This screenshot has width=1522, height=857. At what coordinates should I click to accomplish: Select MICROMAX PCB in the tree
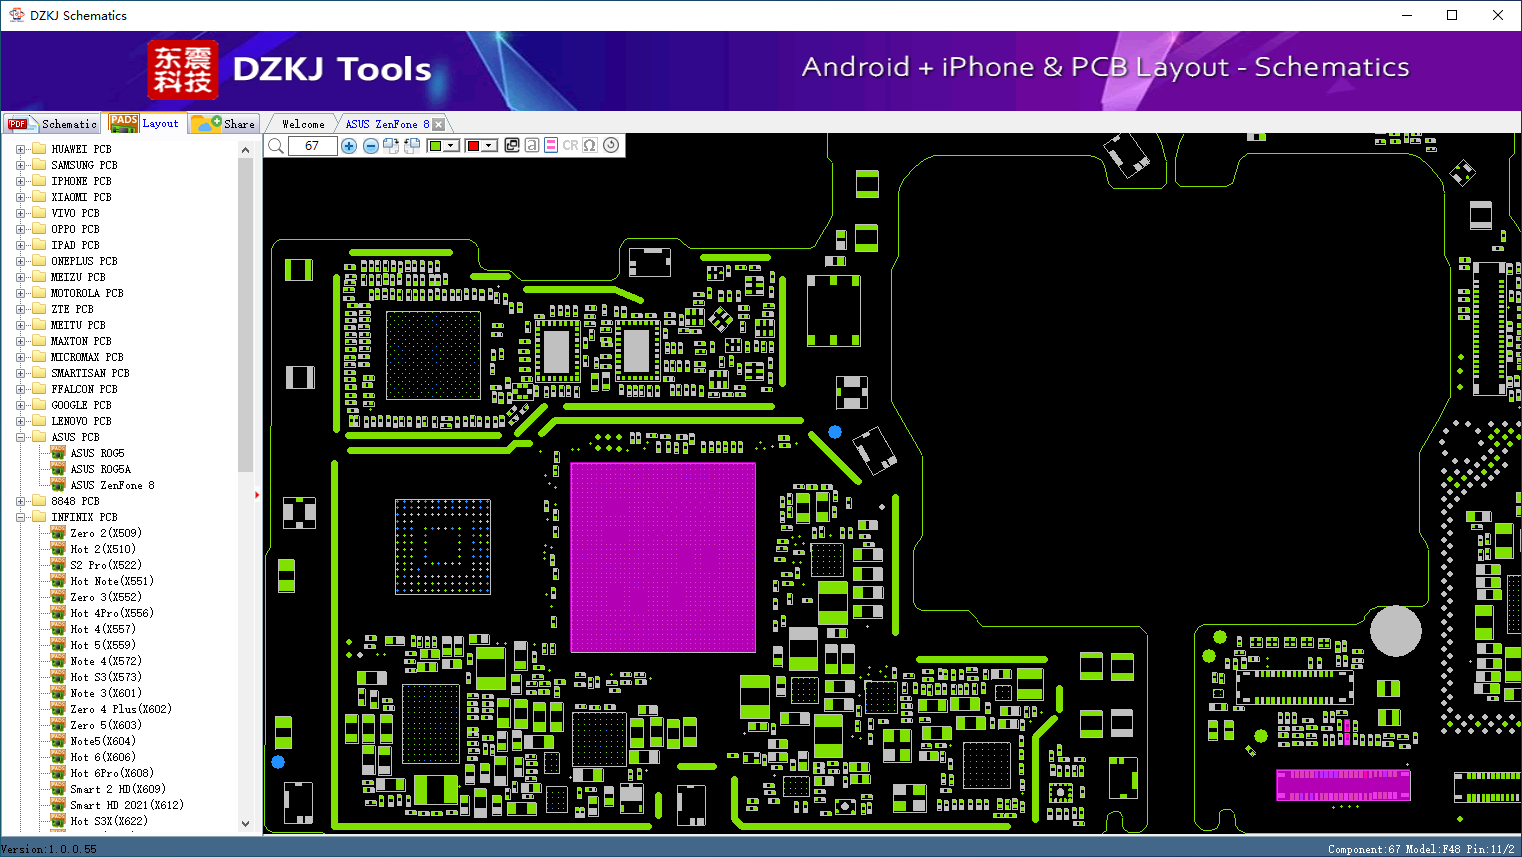pyautogui.click(x=87, y=357)
